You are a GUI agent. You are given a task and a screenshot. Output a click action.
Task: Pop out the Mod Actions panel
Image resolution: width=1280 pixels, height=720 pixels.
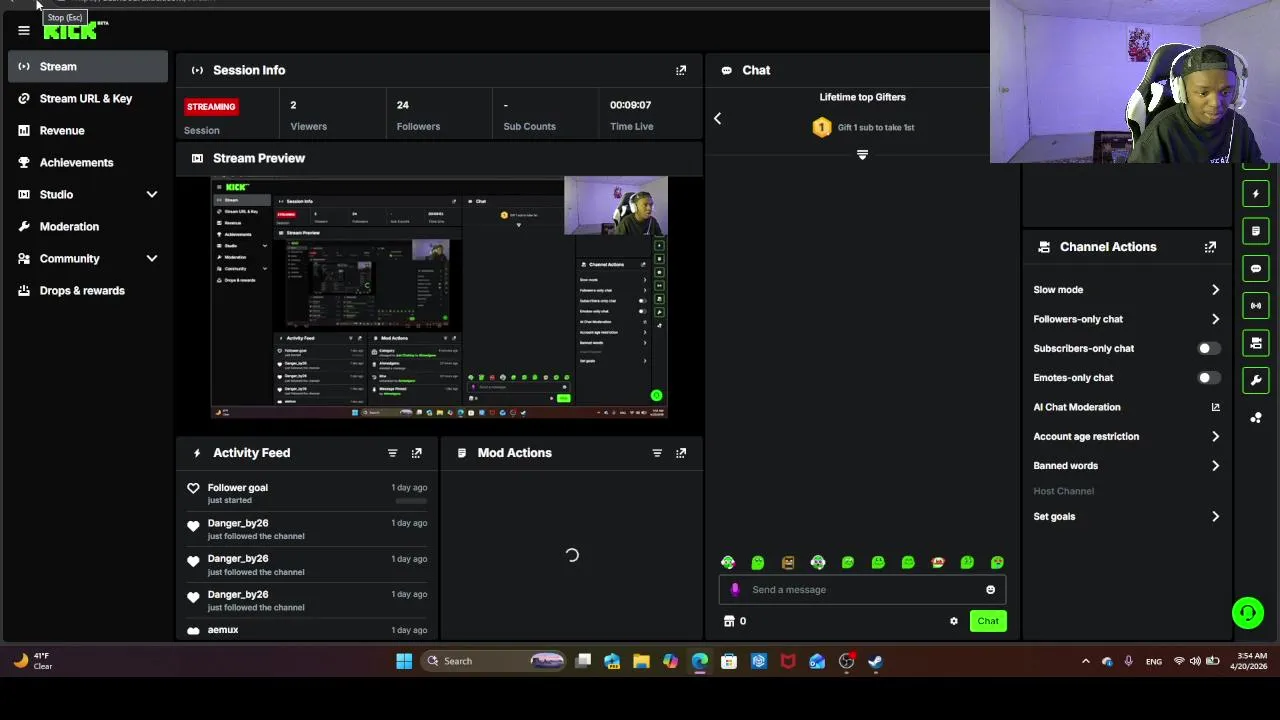(x=681, y=453)
